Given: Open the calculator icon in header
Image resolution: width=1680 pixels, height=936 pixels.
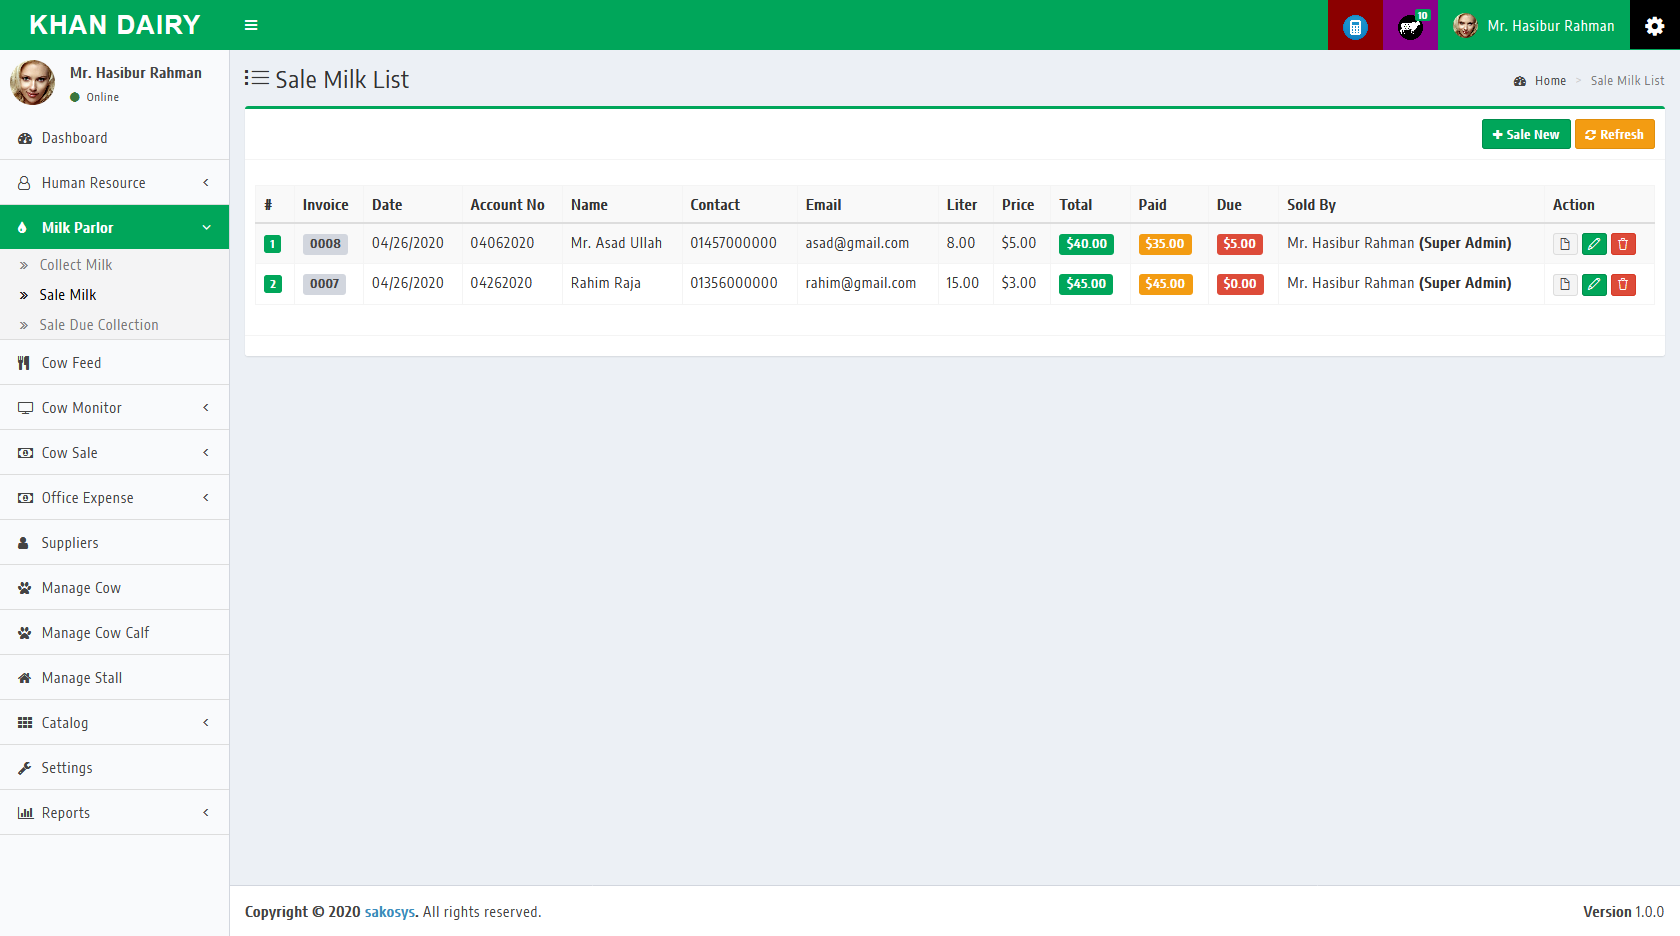Looking at the screenshot, I should click(x=1355, y=26).
